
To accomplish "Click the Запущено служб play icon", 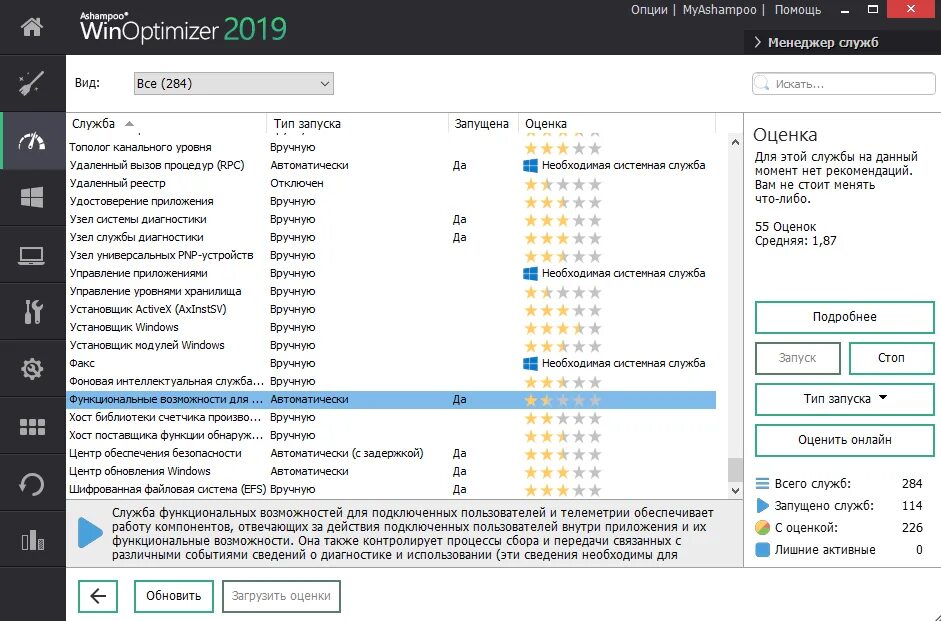I will pyautogui.click(x=762, y=506).
